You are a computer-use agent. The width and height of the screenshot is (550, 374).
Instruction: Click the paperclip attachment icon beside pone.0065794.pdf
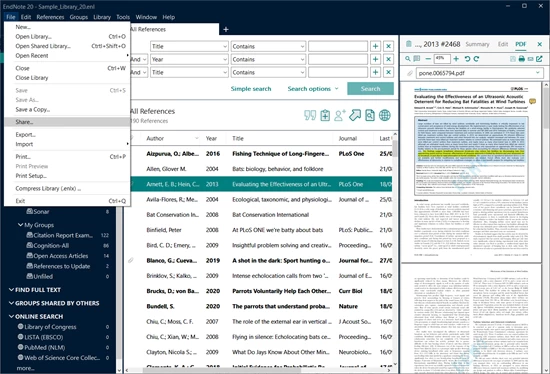click(409, 73)
